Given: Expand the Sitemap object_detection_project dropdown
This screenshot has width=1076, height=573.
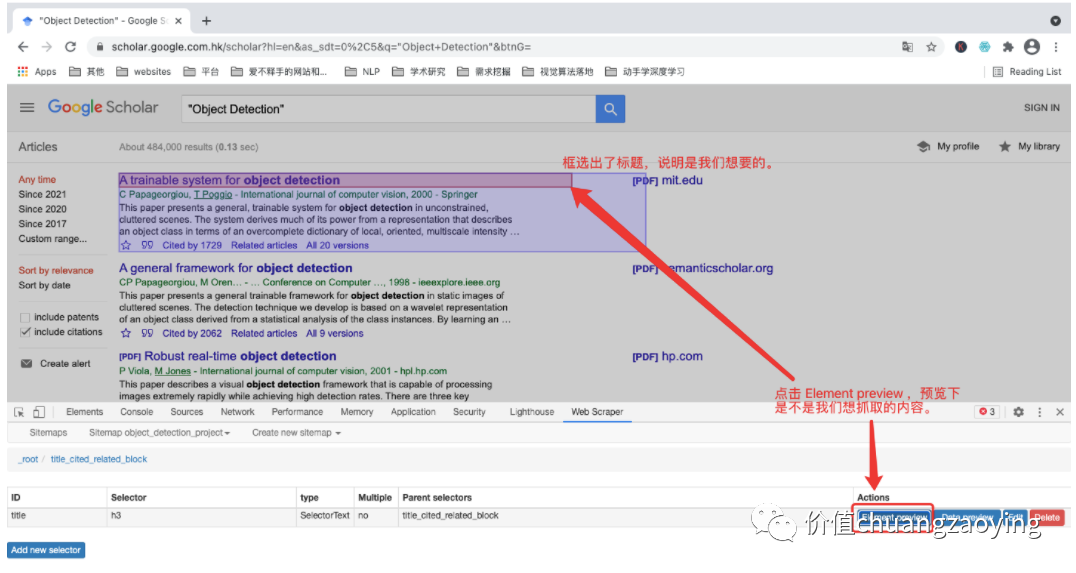Looking at the screenshot, I should 159,432.
